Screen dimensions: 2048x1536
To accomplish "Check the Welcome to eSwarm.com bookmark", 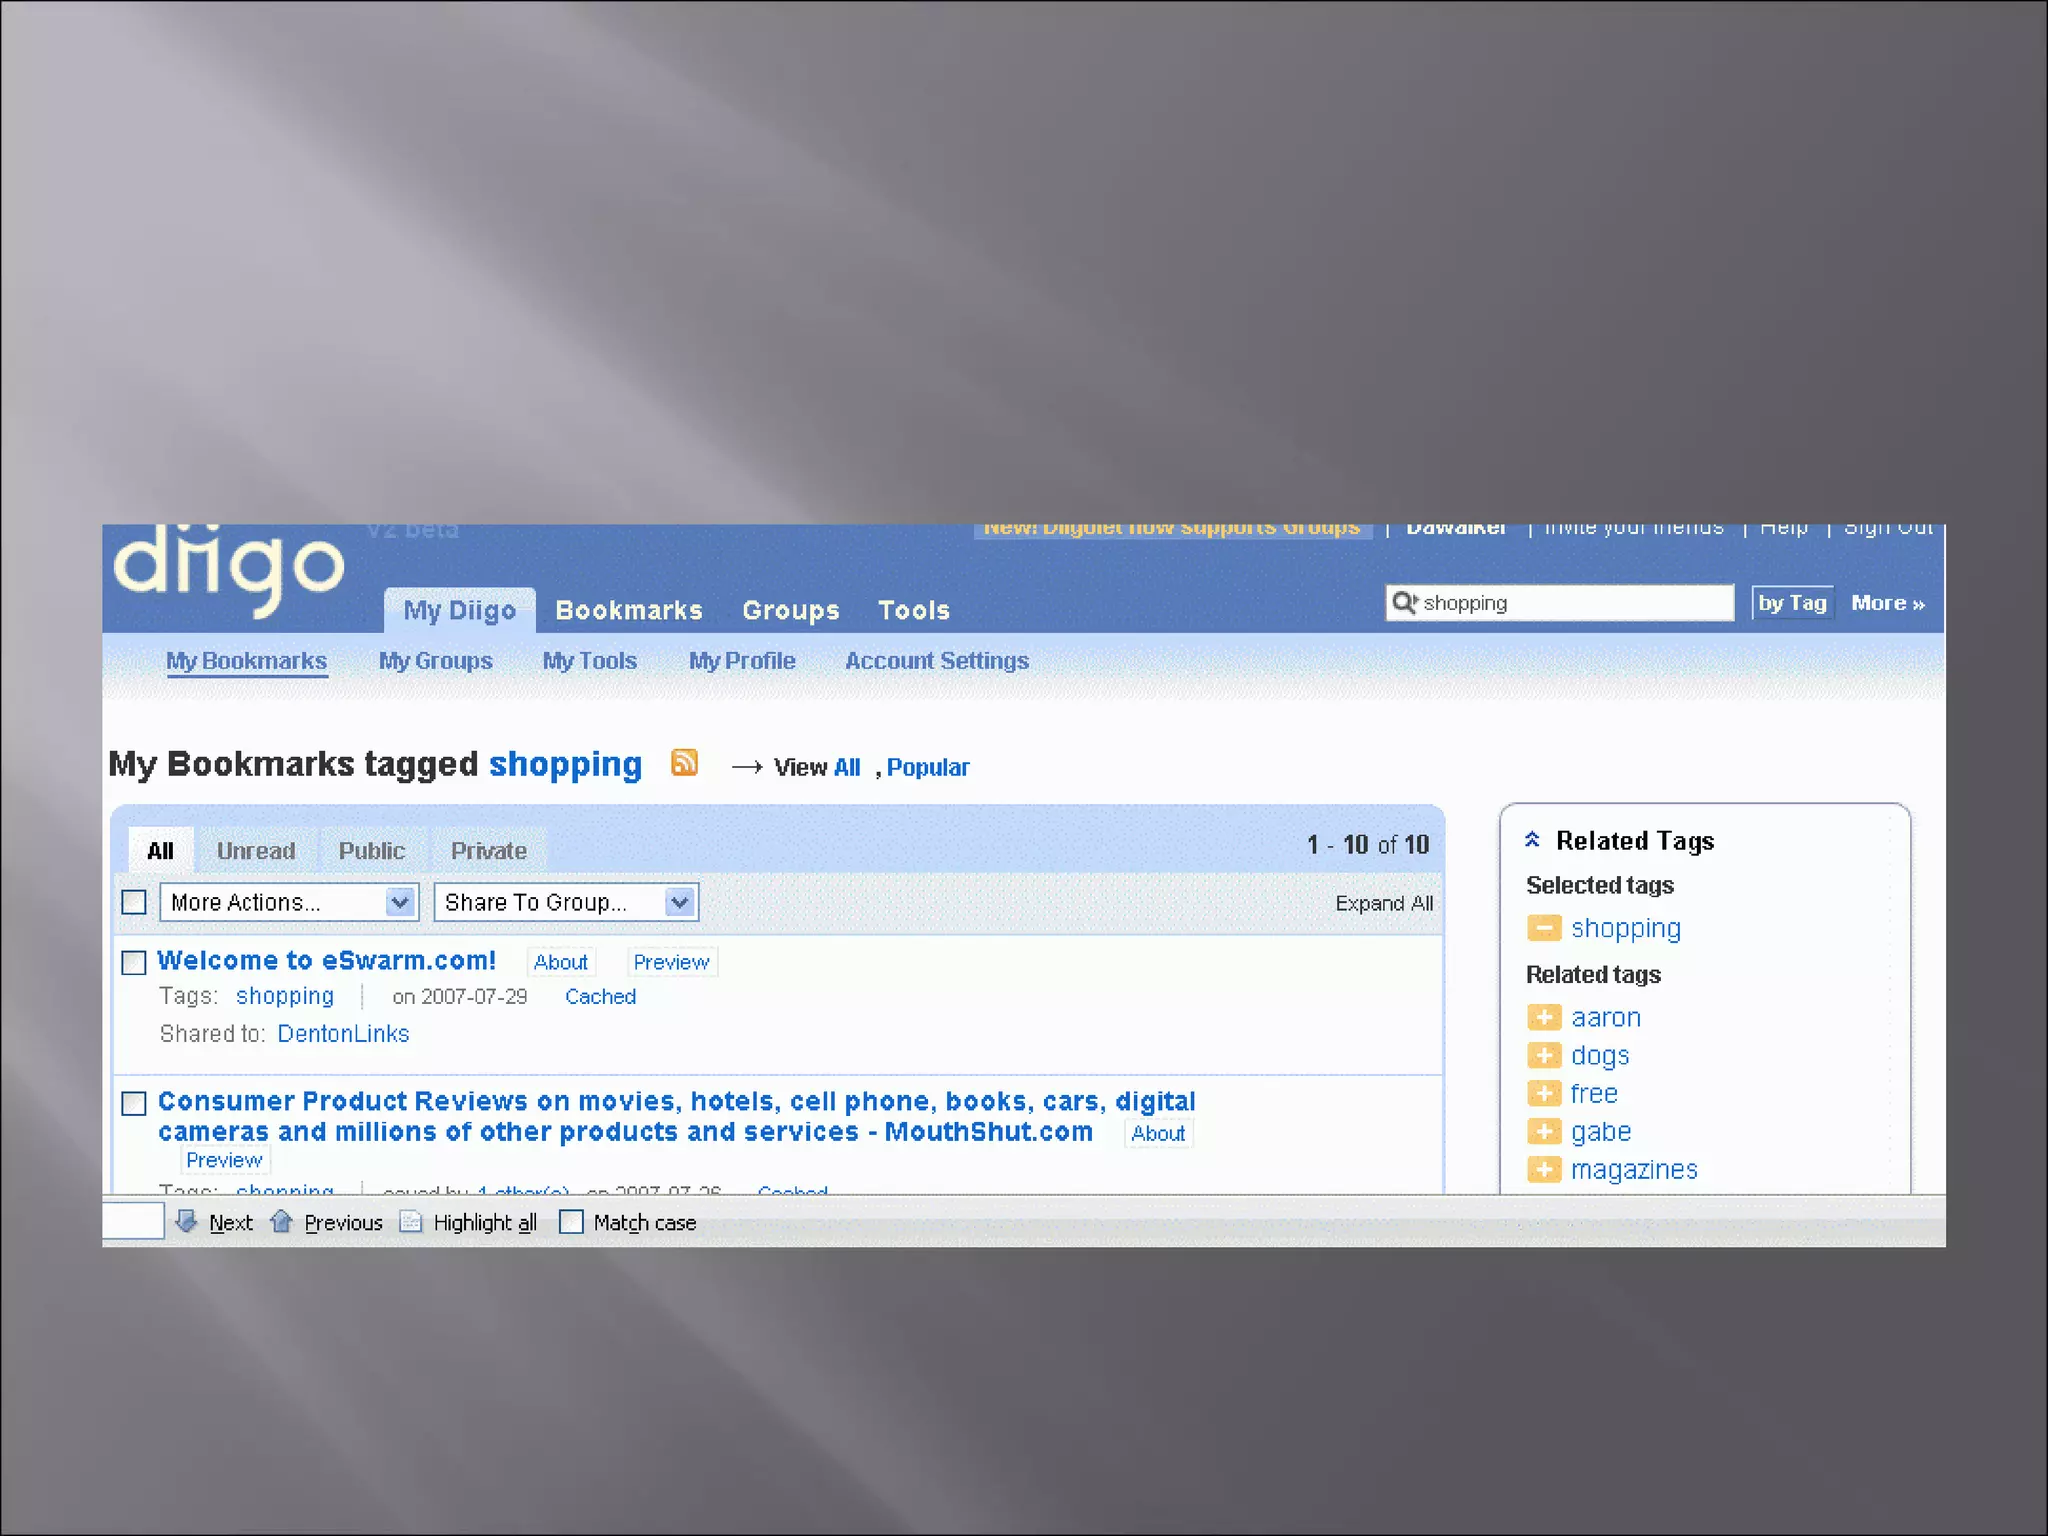I will 134,962.
